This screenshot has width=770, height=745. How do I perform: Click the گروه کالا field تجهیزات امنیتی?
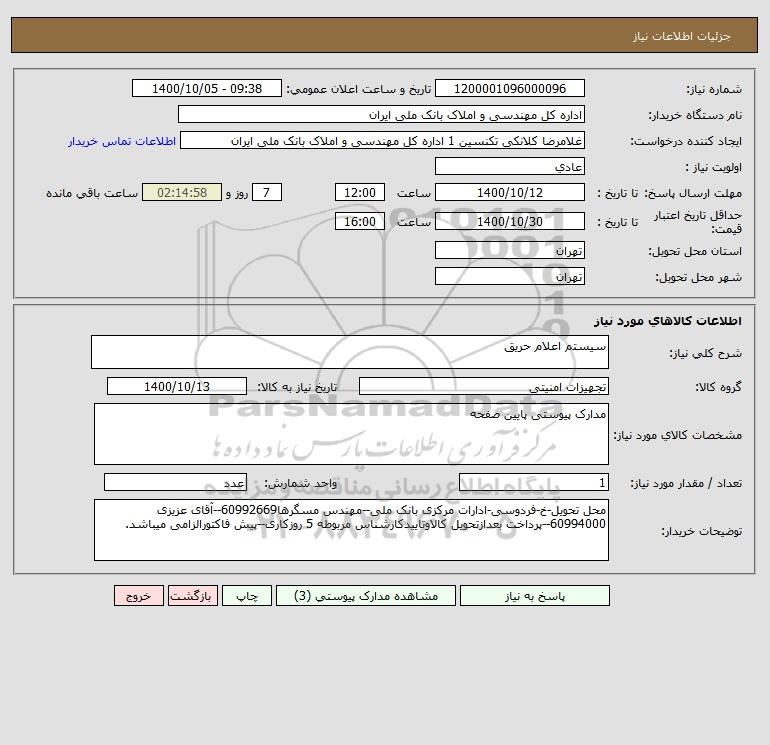pyautogui.click(x=484, y=386)
